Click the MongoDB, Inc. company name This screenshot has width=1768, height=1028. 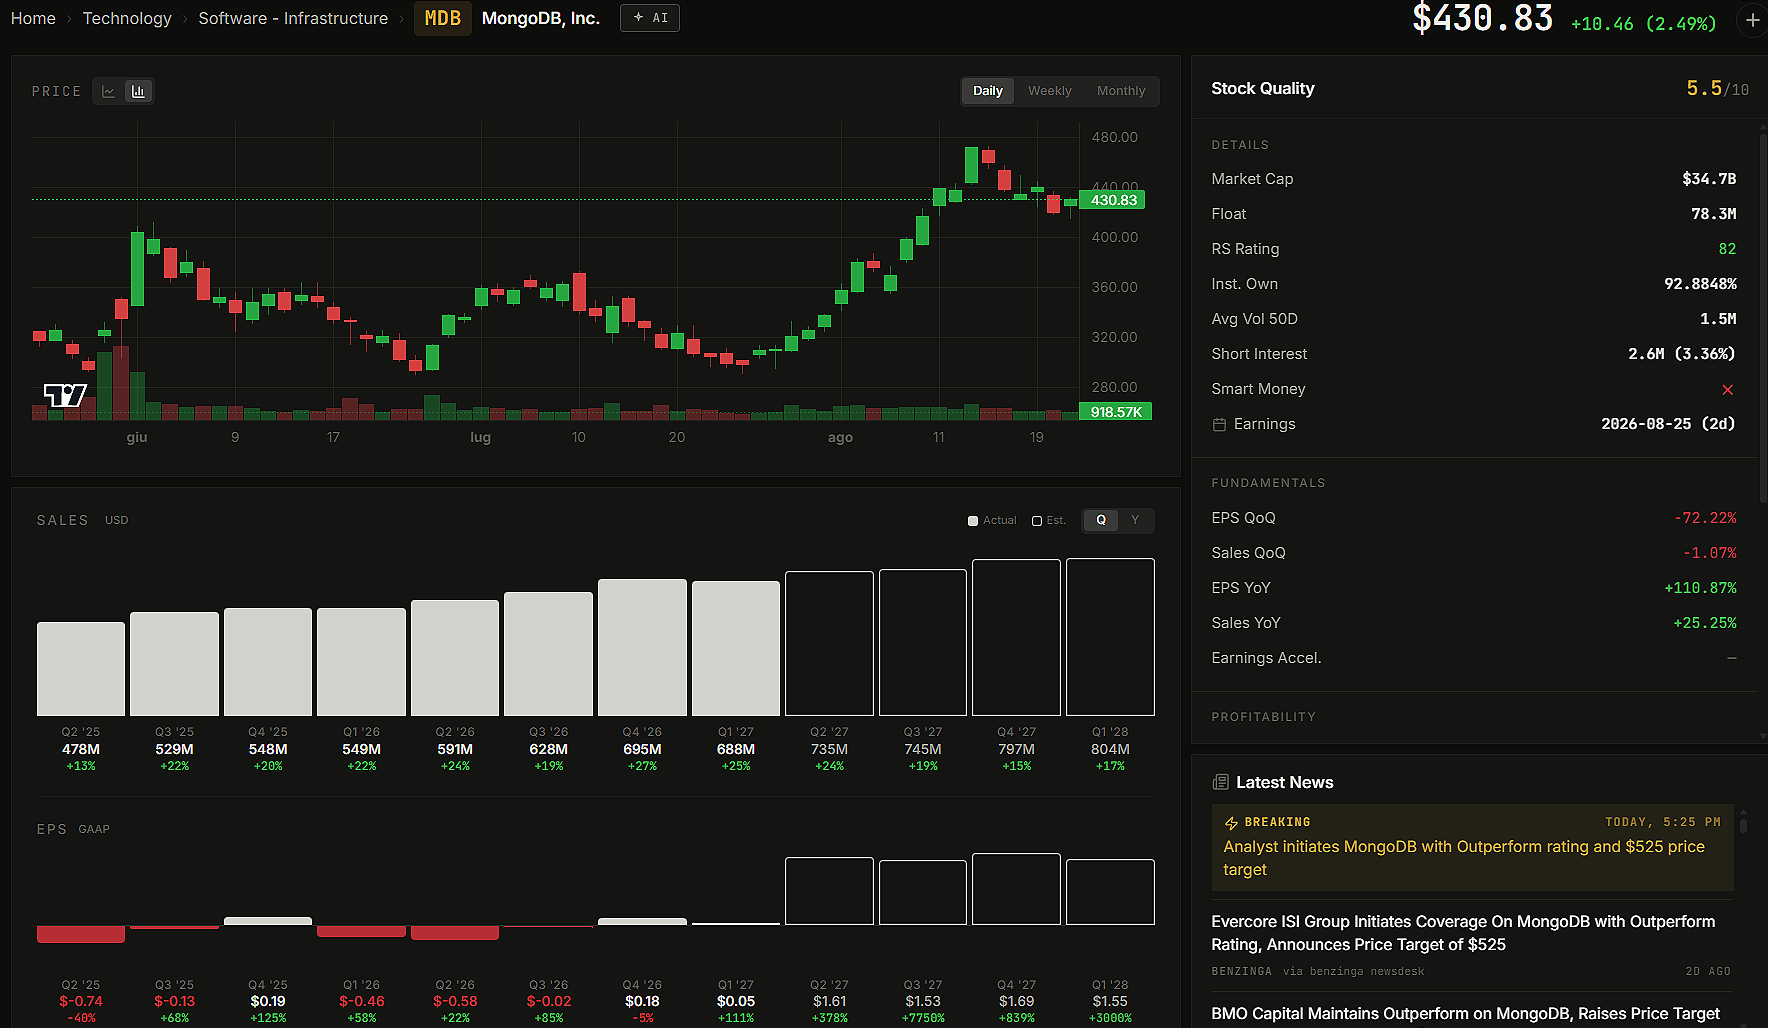coord(541,18)
